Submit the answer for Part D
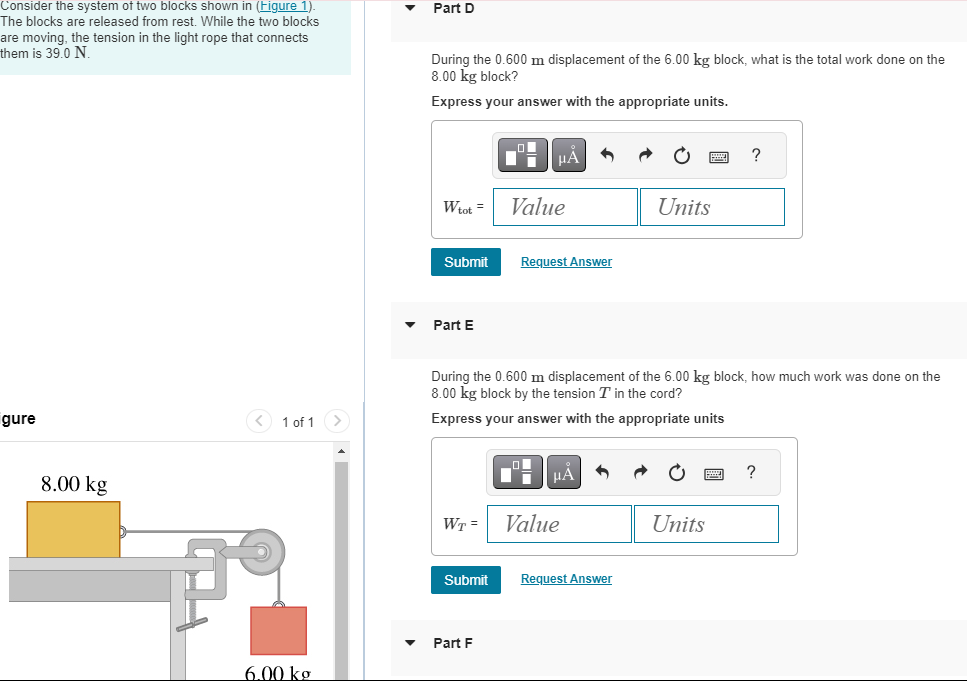 pos(465,261)
